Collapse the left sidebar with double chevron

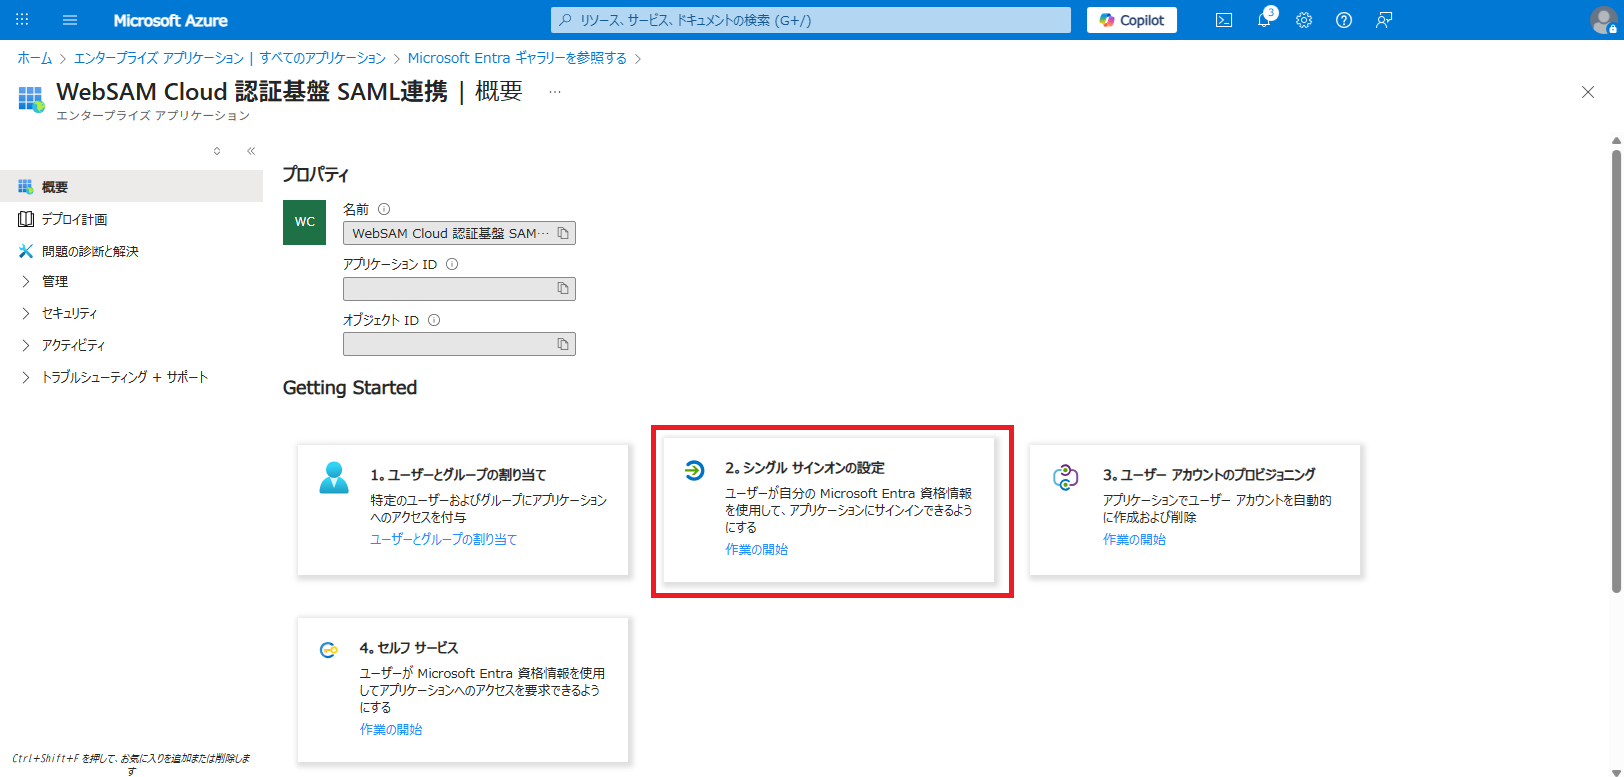click(251, 151)
